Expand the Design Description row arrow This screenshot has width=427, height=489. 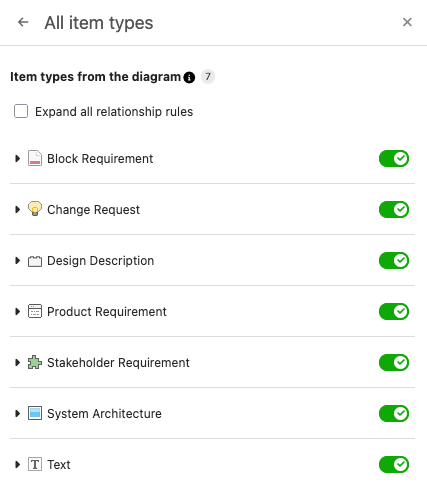17,260
